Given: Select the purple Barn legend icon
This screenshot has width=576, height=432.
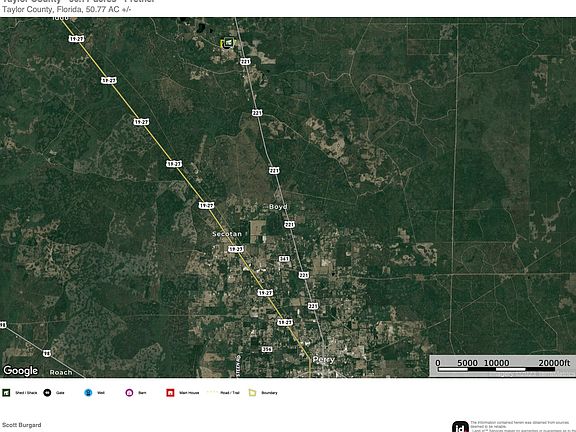Looking at the screenshot, I should tap(129, 393).
